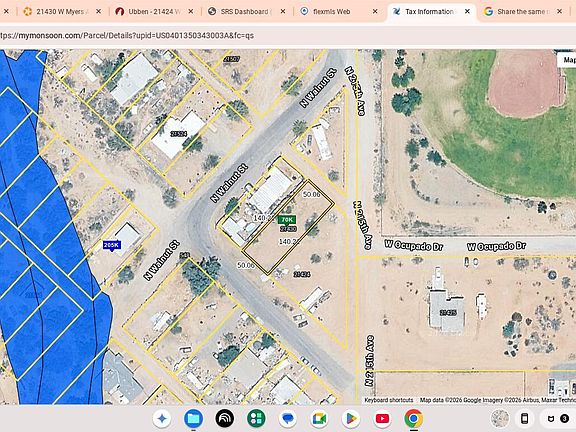Click the Chrome icon in shelf
This screenshot has height=432, width=576.
click(414, 418)
